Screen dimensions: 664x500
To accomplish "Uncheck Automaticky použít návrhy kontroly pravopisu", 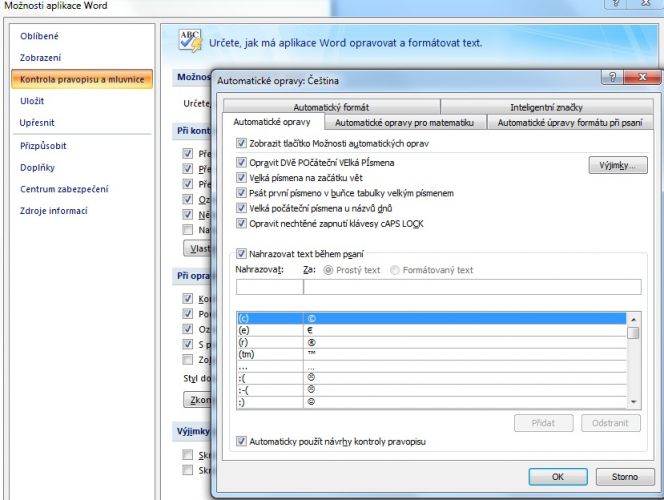I will pyautogui.click(x=241, y=441).
